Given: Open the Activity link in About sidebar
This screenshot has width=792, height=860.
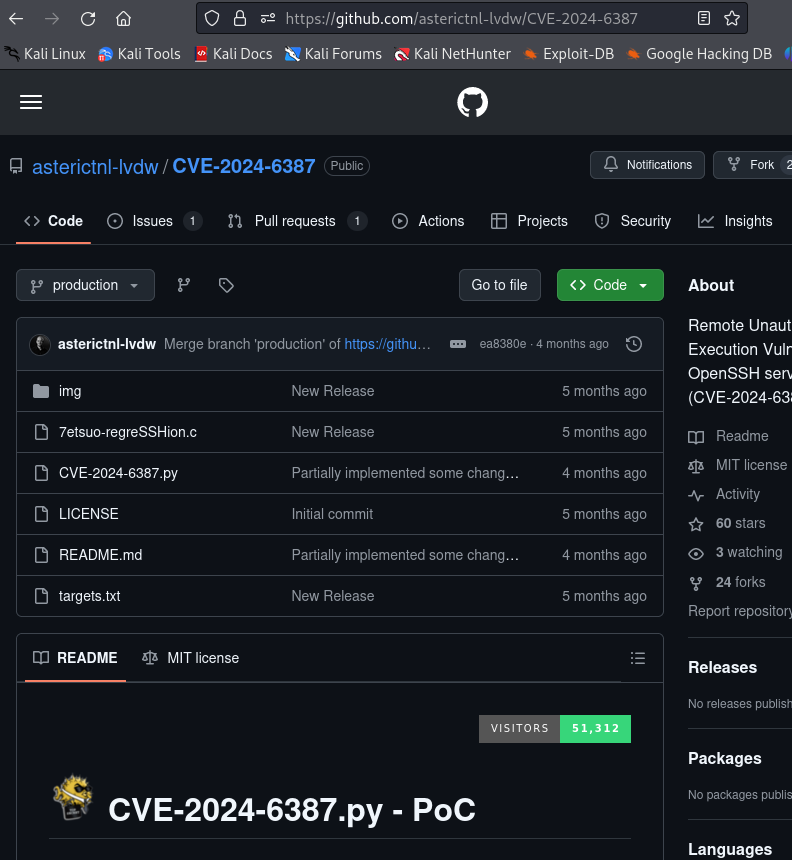Looking at the screenshot, I should click(x=737, y=494).
